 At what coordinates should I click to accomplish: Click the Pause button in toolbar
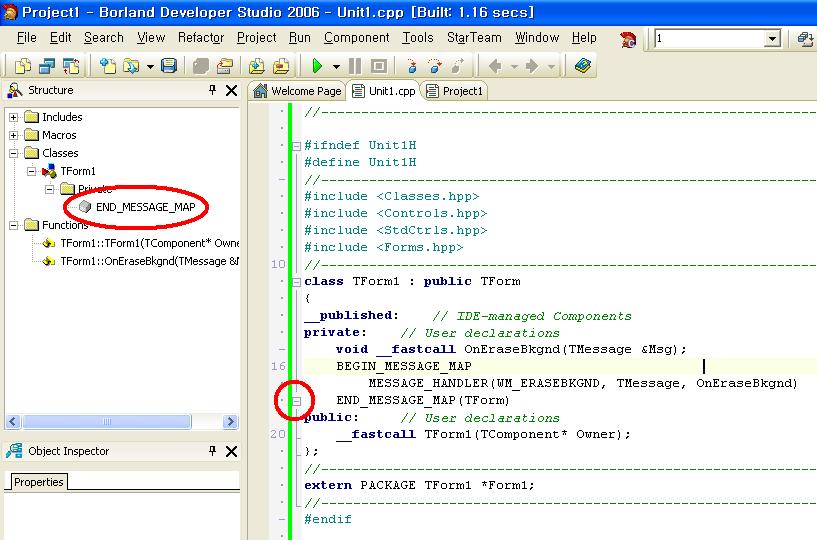pos(355,66)
